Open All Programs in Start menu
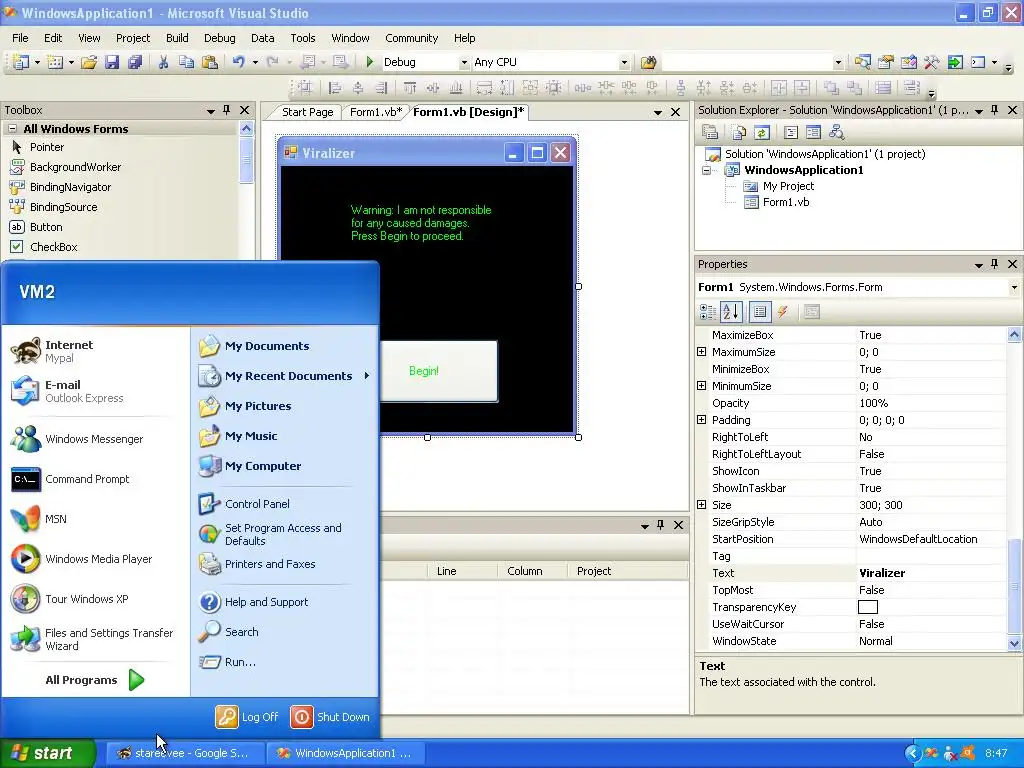This screenshot has height=768, width=1024. 95,680
